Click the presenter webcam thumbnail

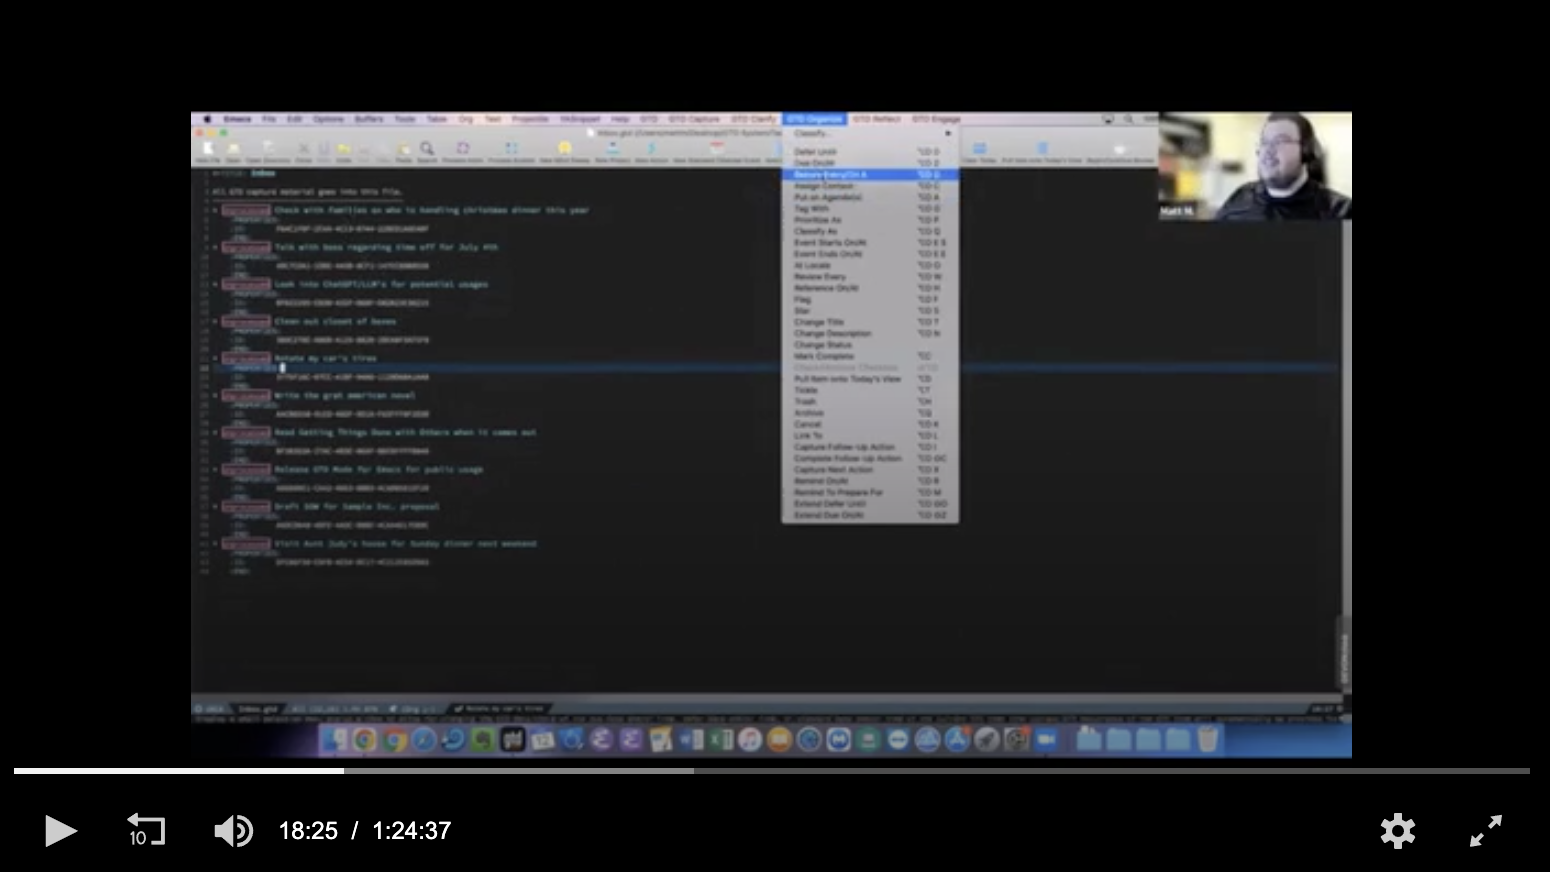tap(1255, 166)
